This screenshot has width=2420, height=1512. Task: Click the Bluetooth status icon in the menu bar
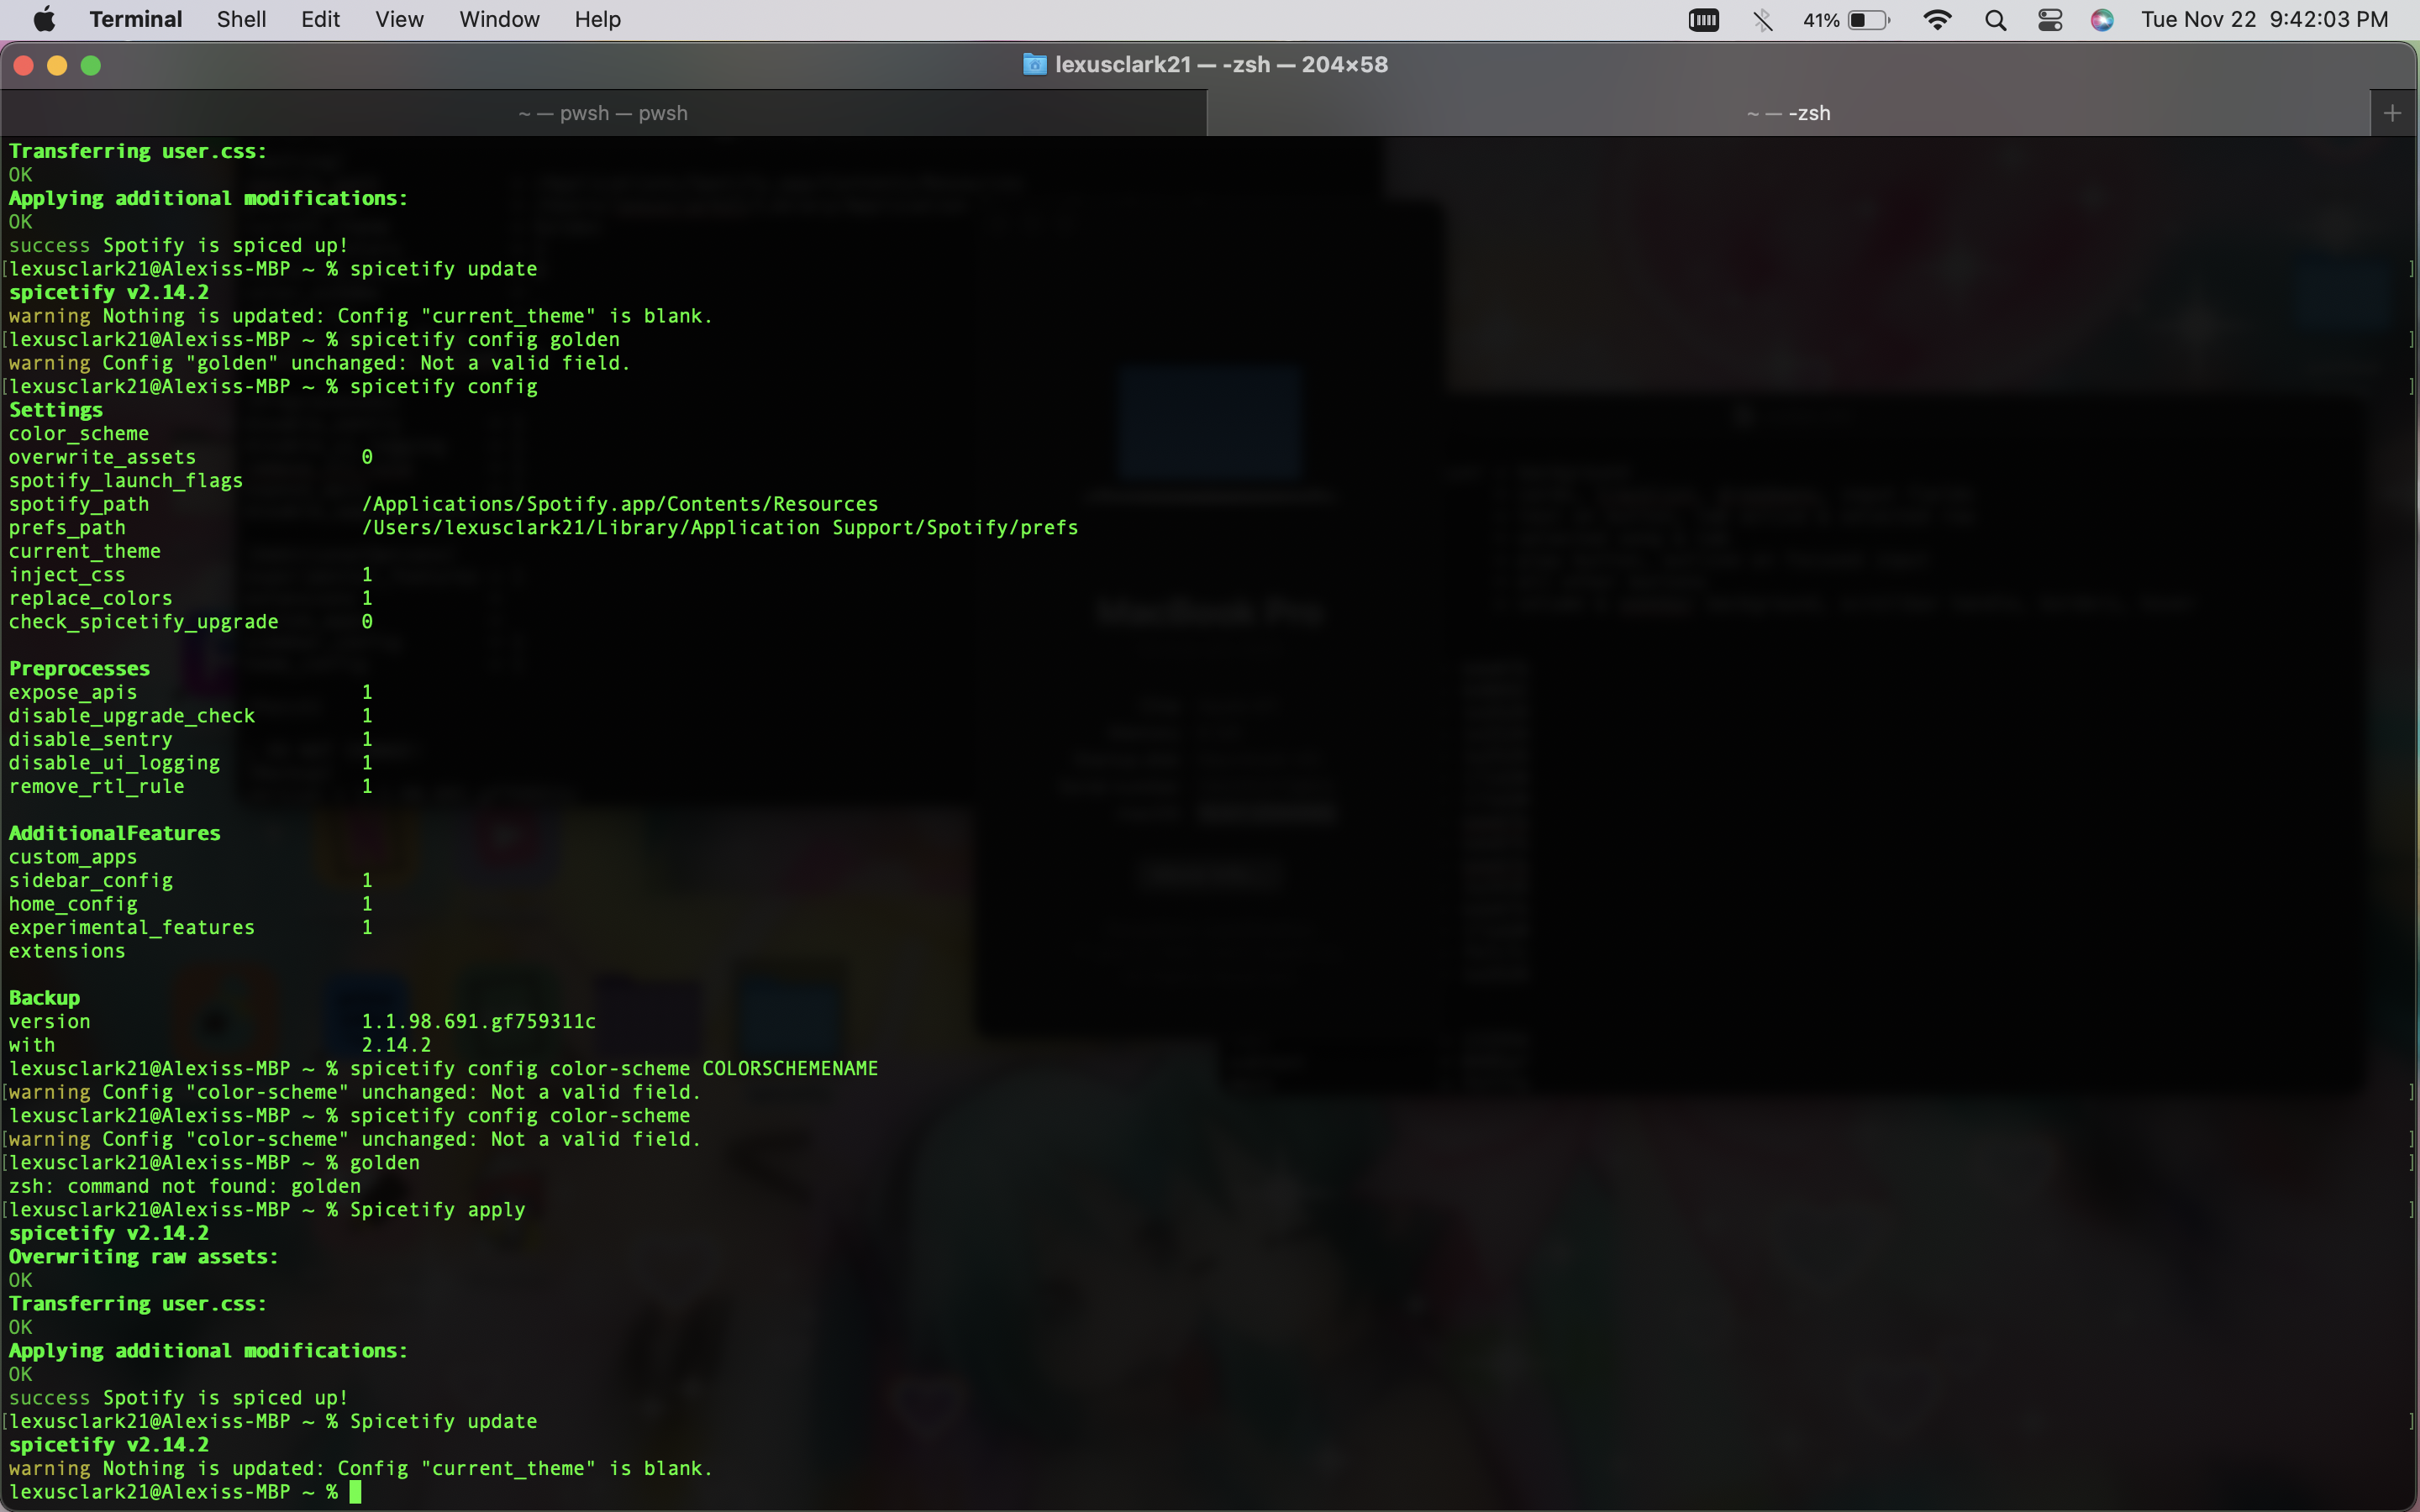[1762, 20]
